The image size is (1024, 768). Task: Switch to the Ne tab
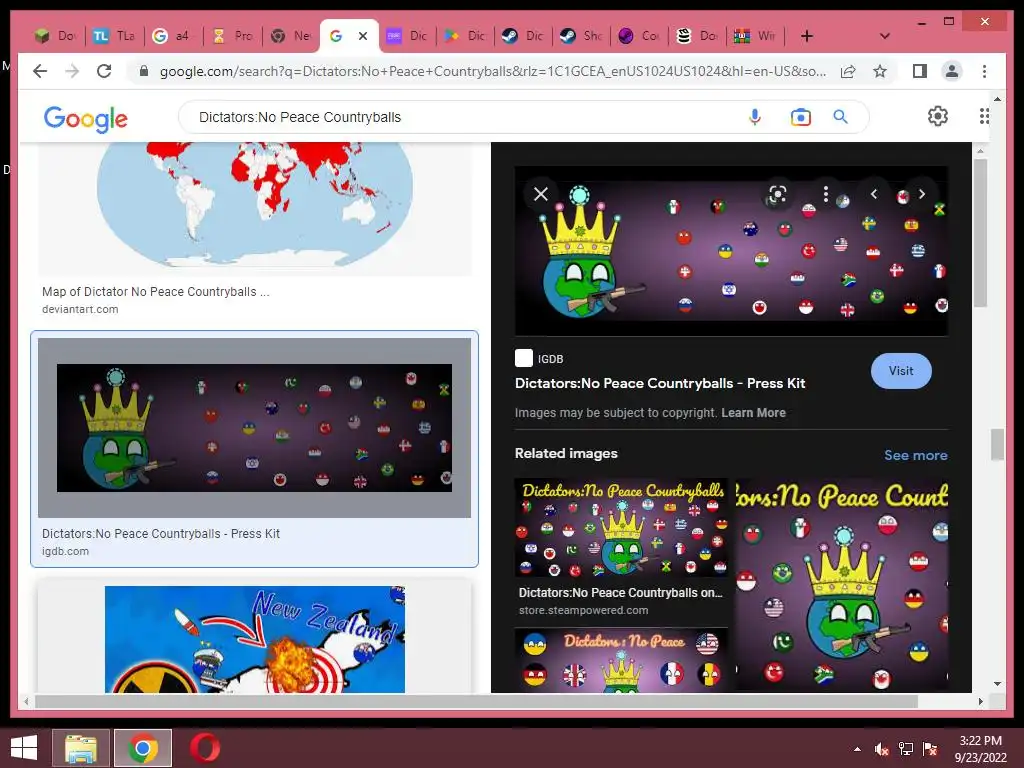(292, 36)
